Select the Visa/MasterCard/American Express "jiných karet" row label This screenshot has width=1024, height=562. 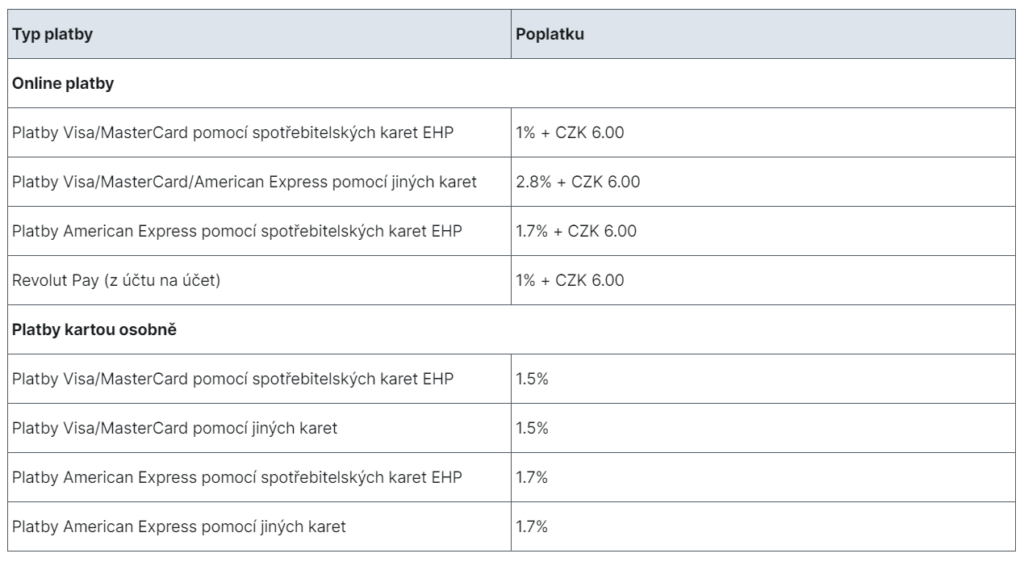click(x=244, y=182)
